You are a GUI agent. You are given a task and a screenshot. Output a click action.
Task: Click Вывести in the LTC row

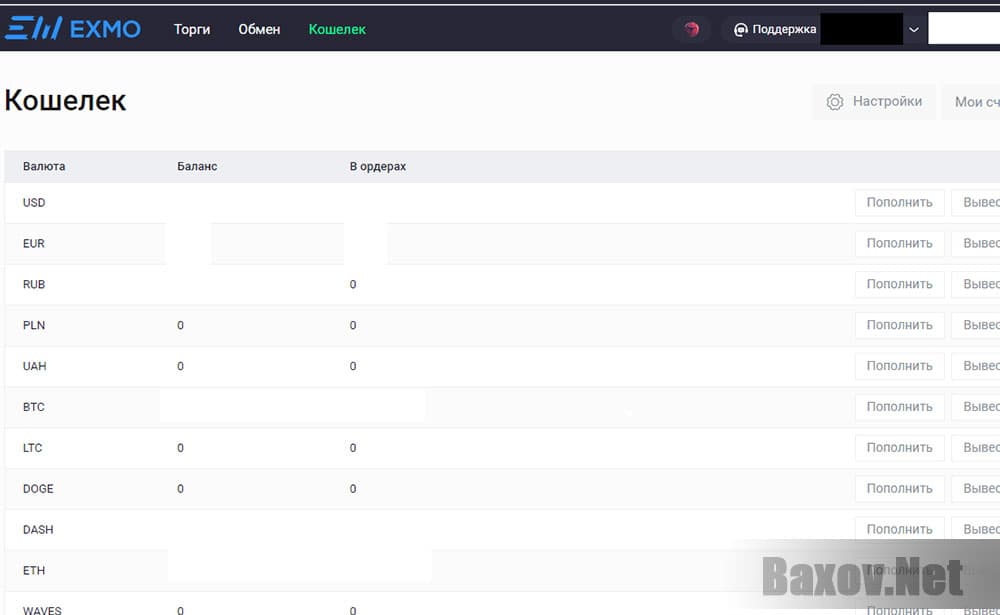(x=978, y=448)
